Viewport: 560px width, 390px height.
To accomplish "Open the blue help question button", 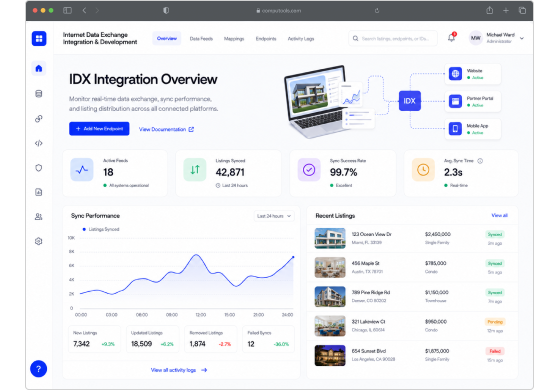I will (x=39, y=369).
